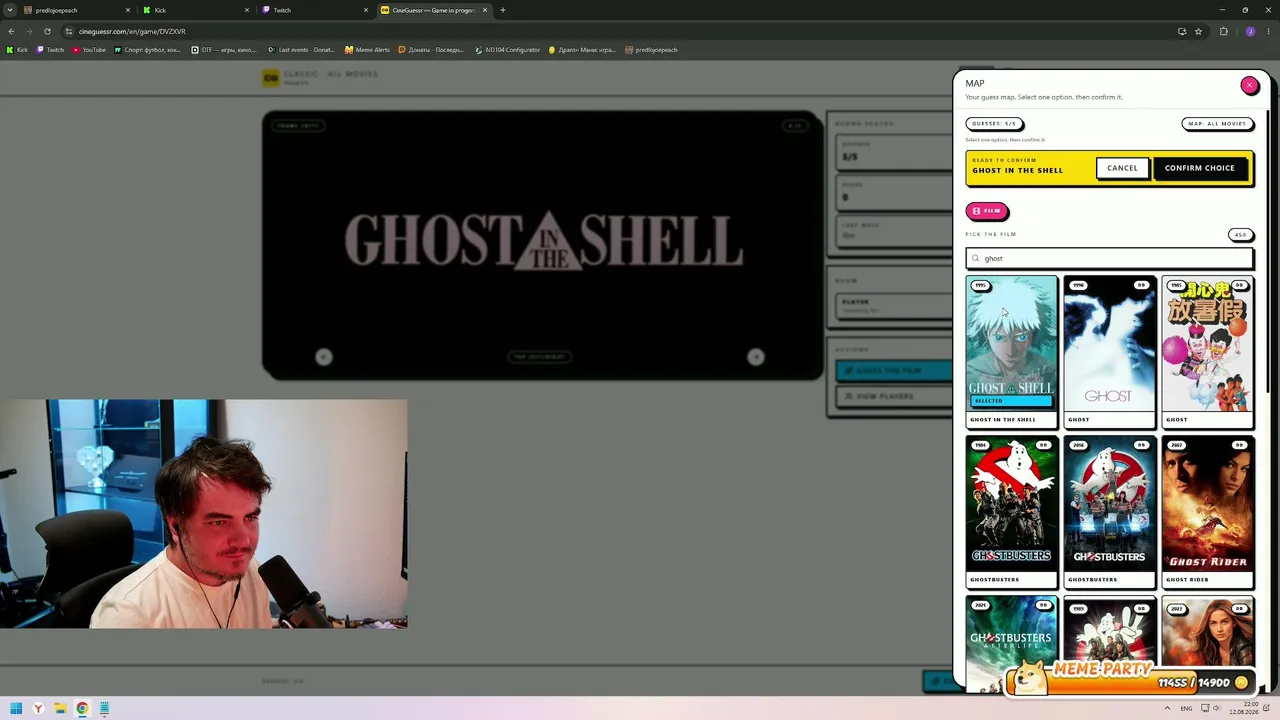Open the DTF bookmark
This screenshot has height=720, width=1280.
[224, 50]
